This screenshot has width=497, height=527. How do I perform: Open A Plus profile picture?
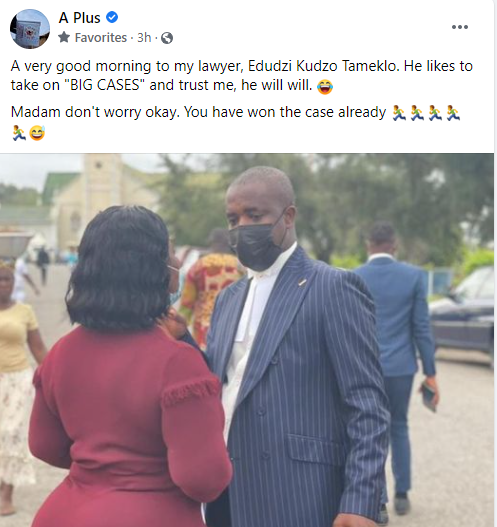pos(30,29)
